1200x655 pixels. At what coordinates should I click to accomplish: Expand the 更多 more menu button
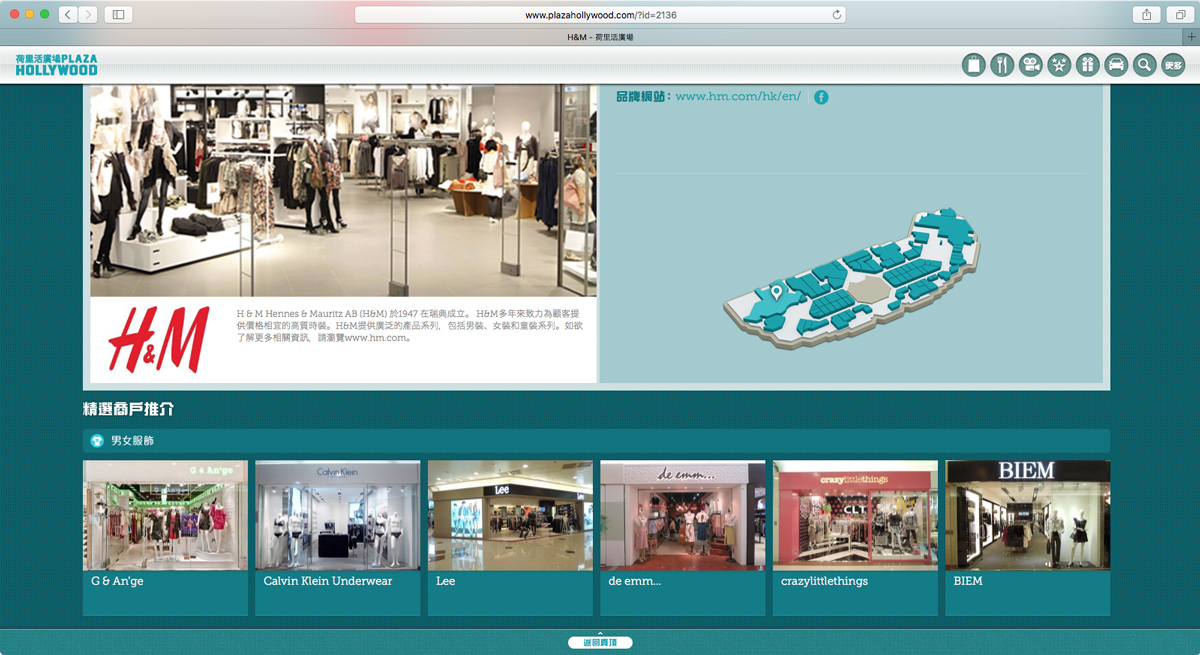(x=1173, y=65)
